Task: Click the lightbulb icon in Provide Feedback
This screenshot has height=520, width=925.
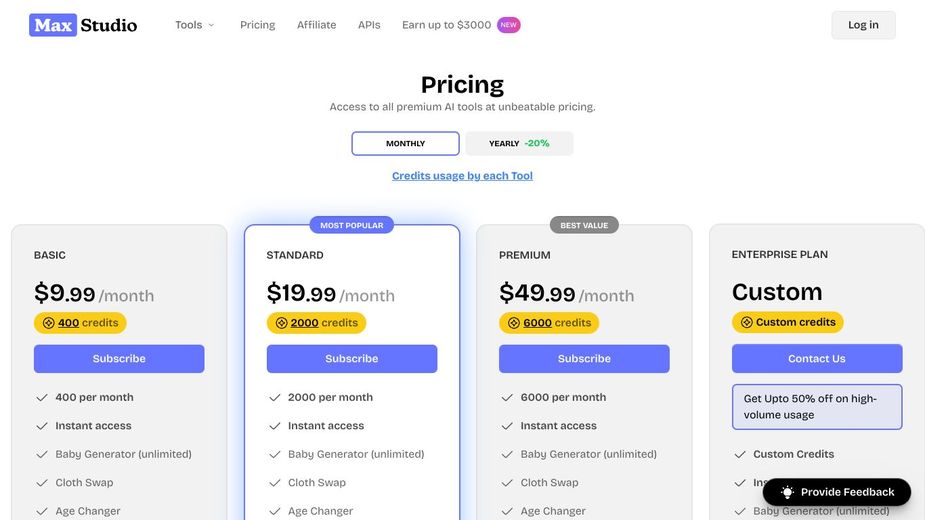Action: (x=787, y=492)
